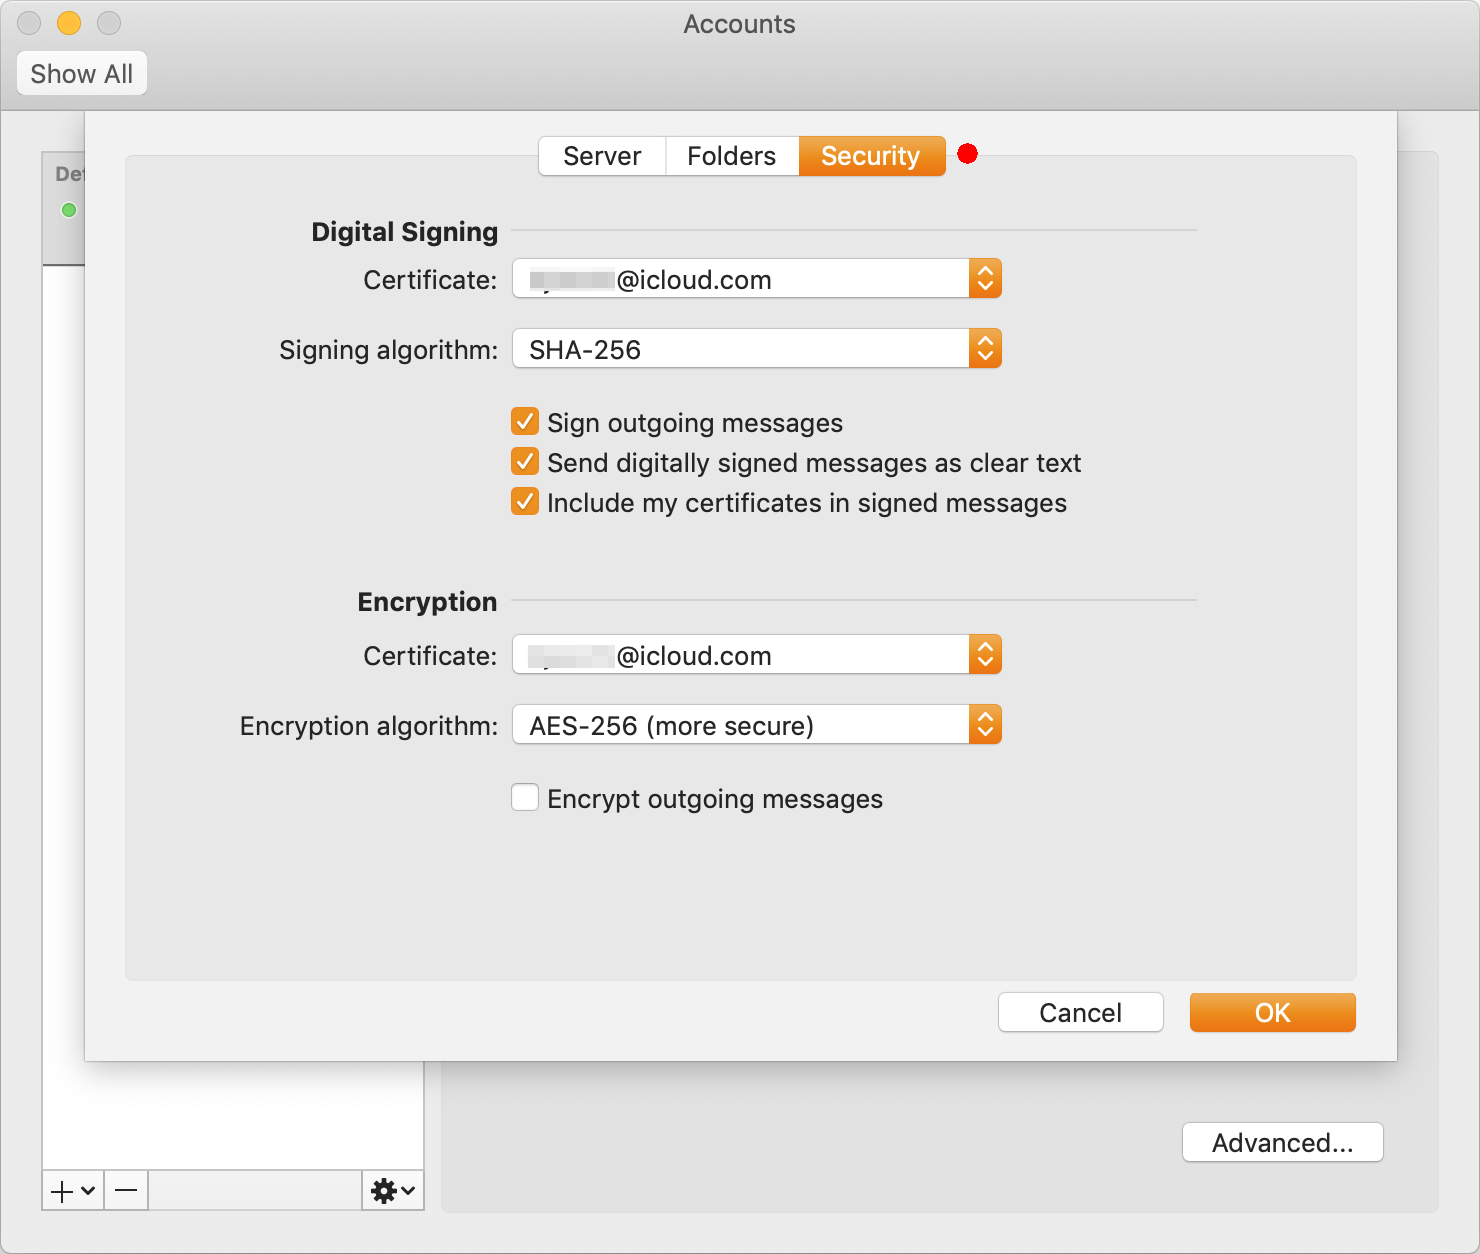Switch to the Server tab
The width and height of the screenshot is (1480, 1254).
602,156
